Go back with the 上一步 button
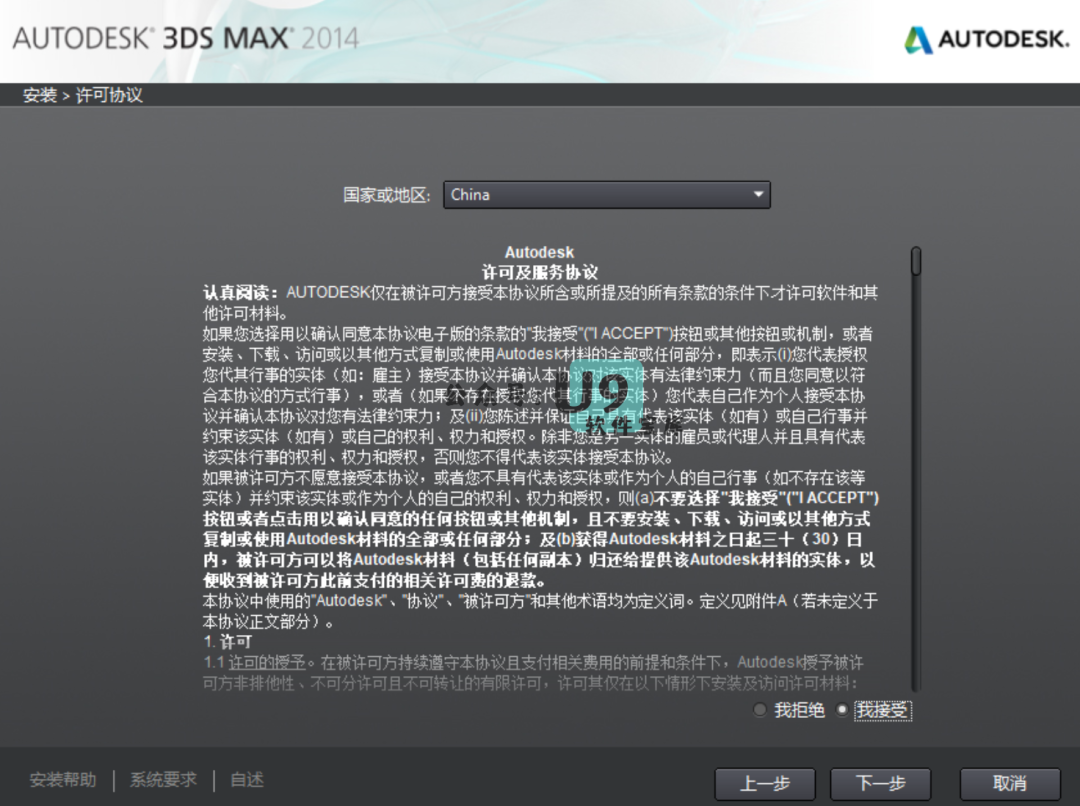Screen dimensions: 1080x806 point(765,783)
